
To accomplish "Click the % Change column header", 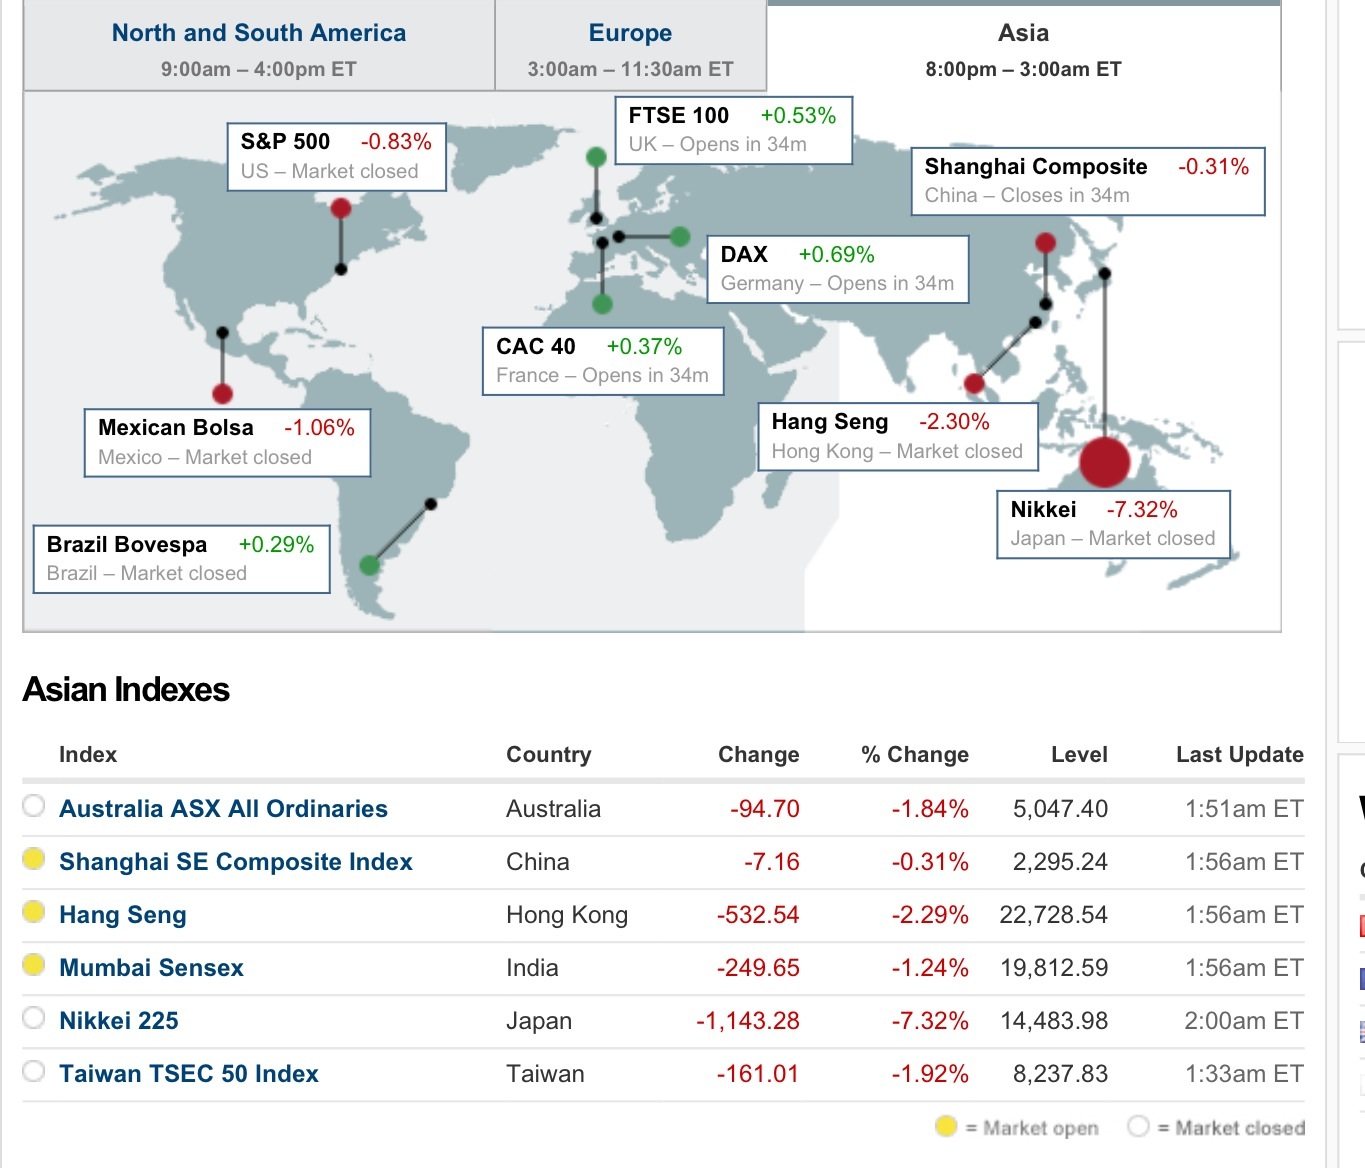I will [x=915, y=755].
